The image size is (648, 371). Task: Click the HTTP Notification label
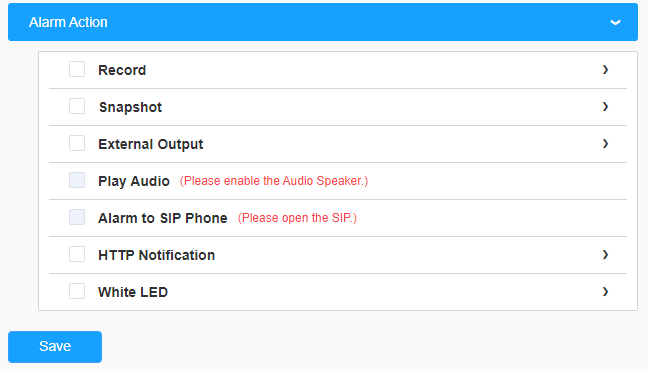(157, 255)
